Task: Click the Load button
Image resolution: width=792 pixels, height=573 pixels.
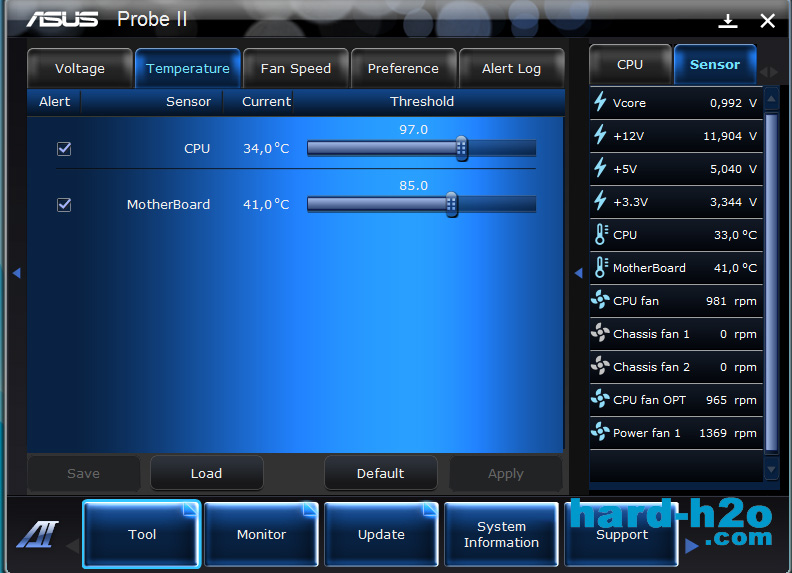Action: 207,473
